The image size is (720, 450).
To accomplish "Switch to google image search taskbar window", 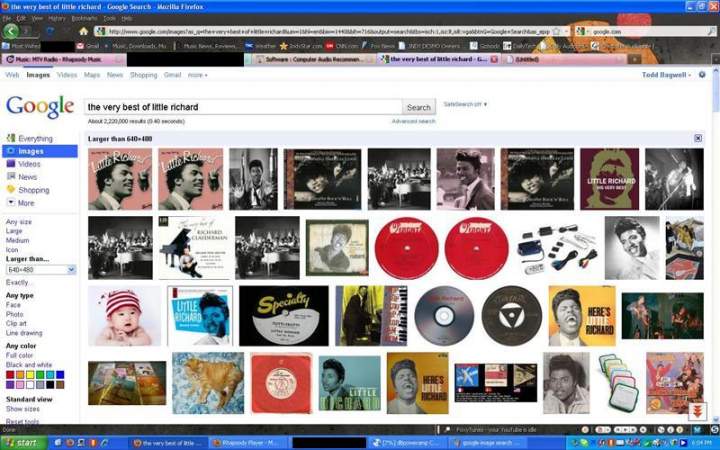I will pyautogui.click(x=487, y=443).
